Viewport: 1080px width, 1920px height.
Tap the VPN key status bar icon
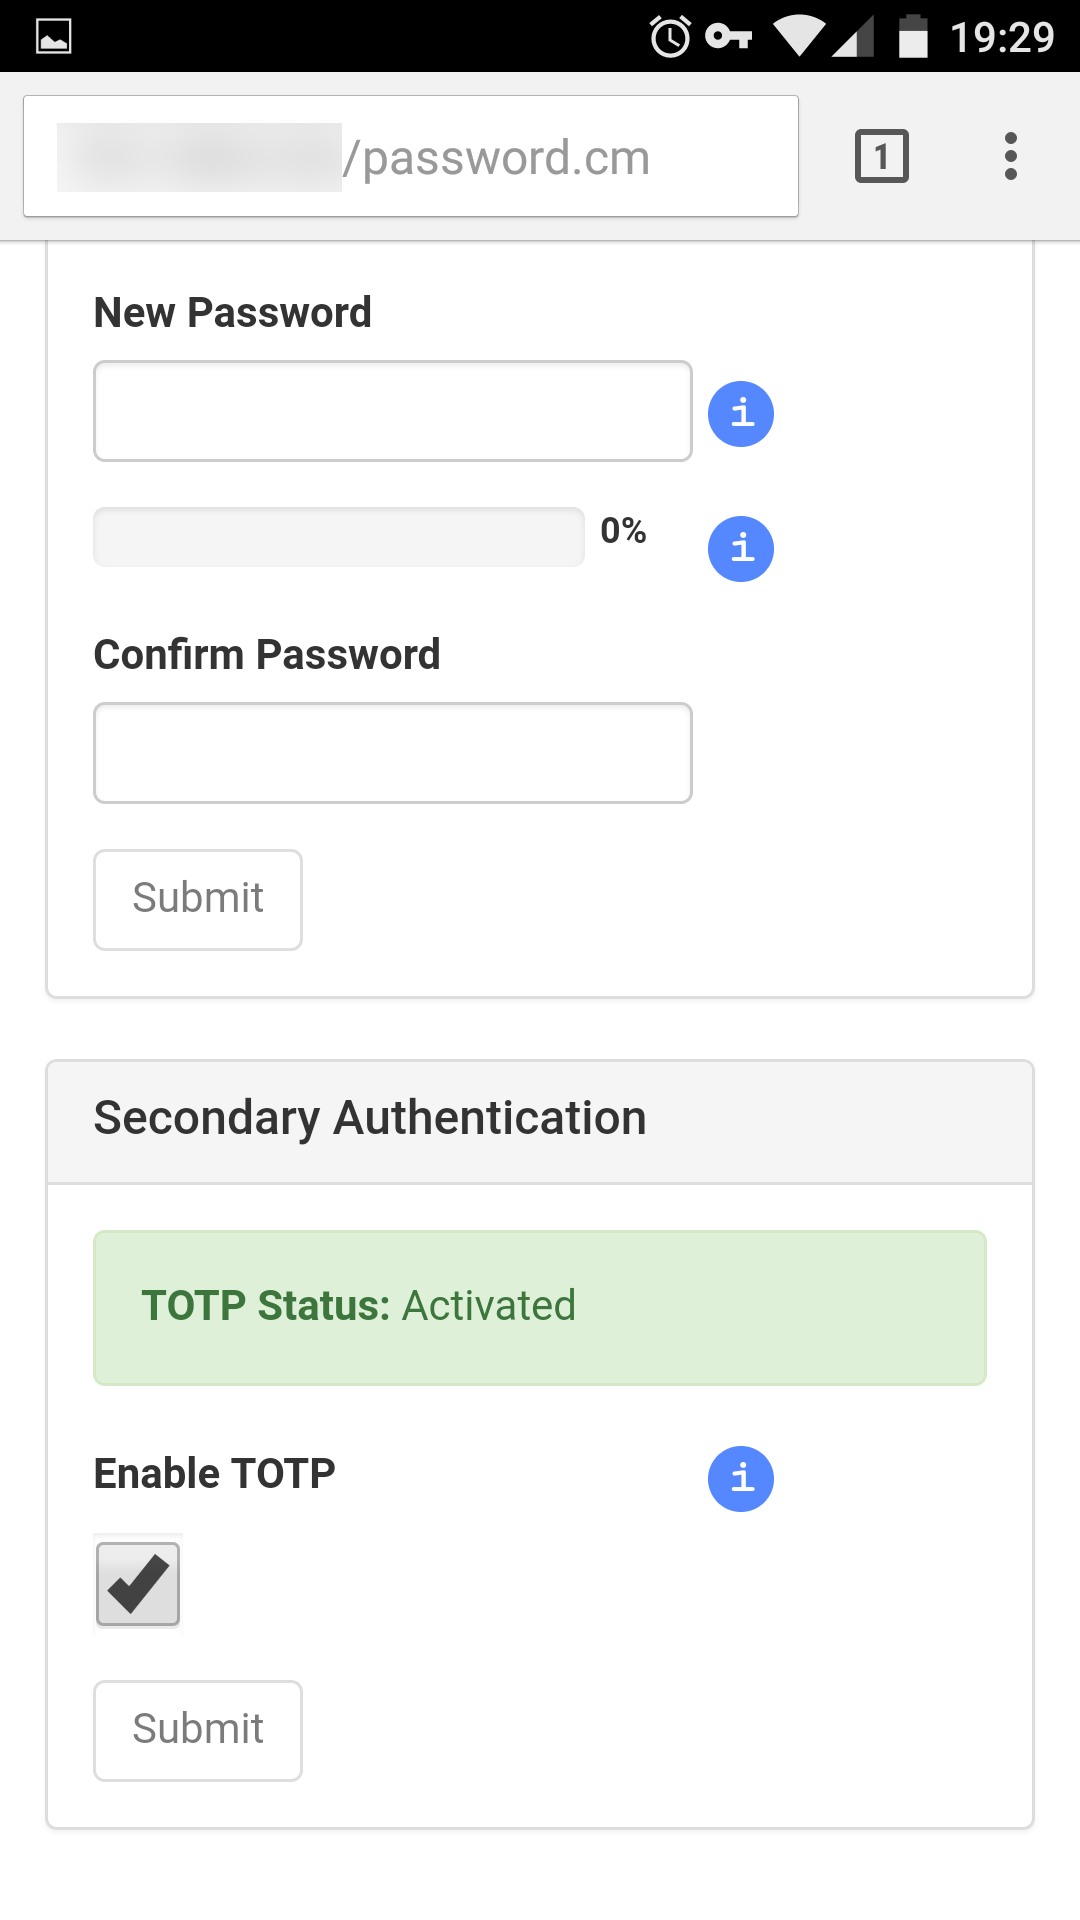pos(728,37)
